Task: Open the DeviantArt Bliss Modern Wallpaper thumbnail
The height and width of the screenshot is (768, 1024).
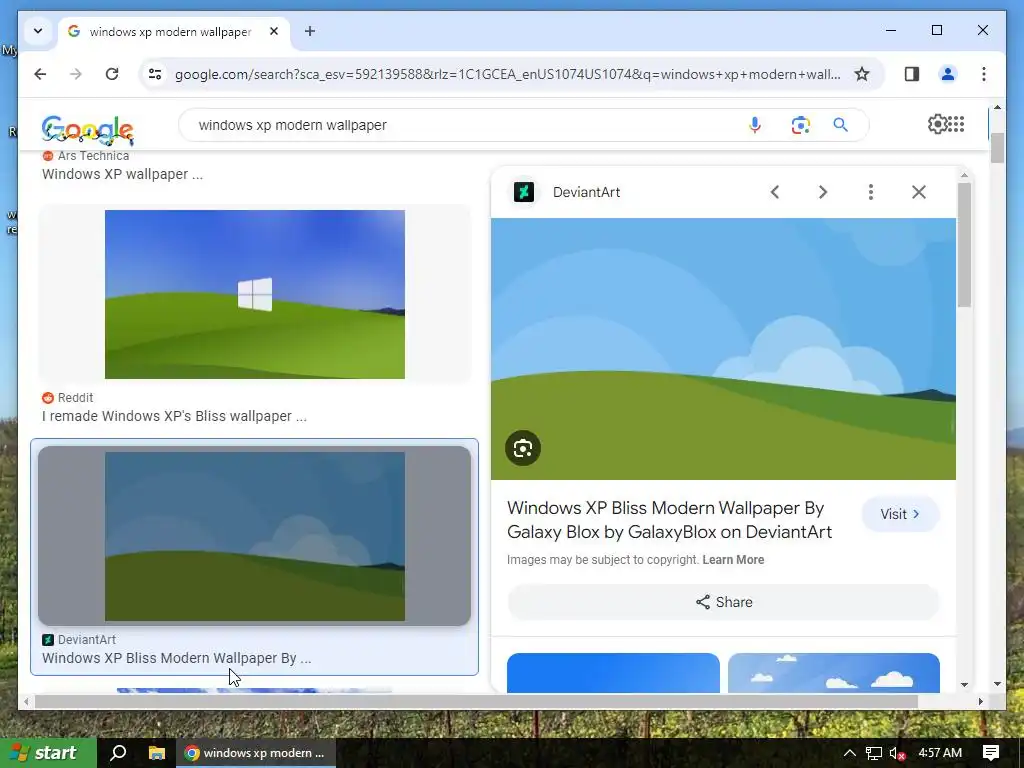Action: (255, 536)
